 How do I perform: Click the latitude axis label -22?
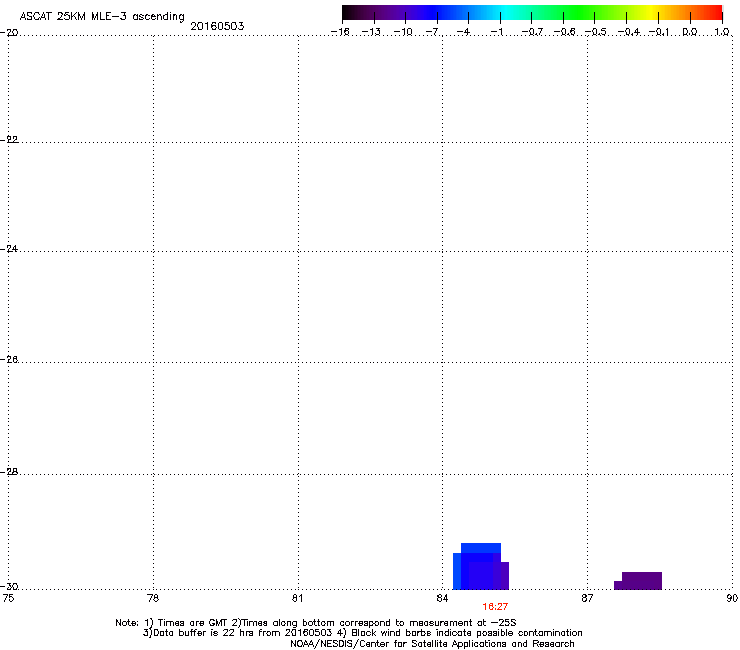[x=9, y=140]
